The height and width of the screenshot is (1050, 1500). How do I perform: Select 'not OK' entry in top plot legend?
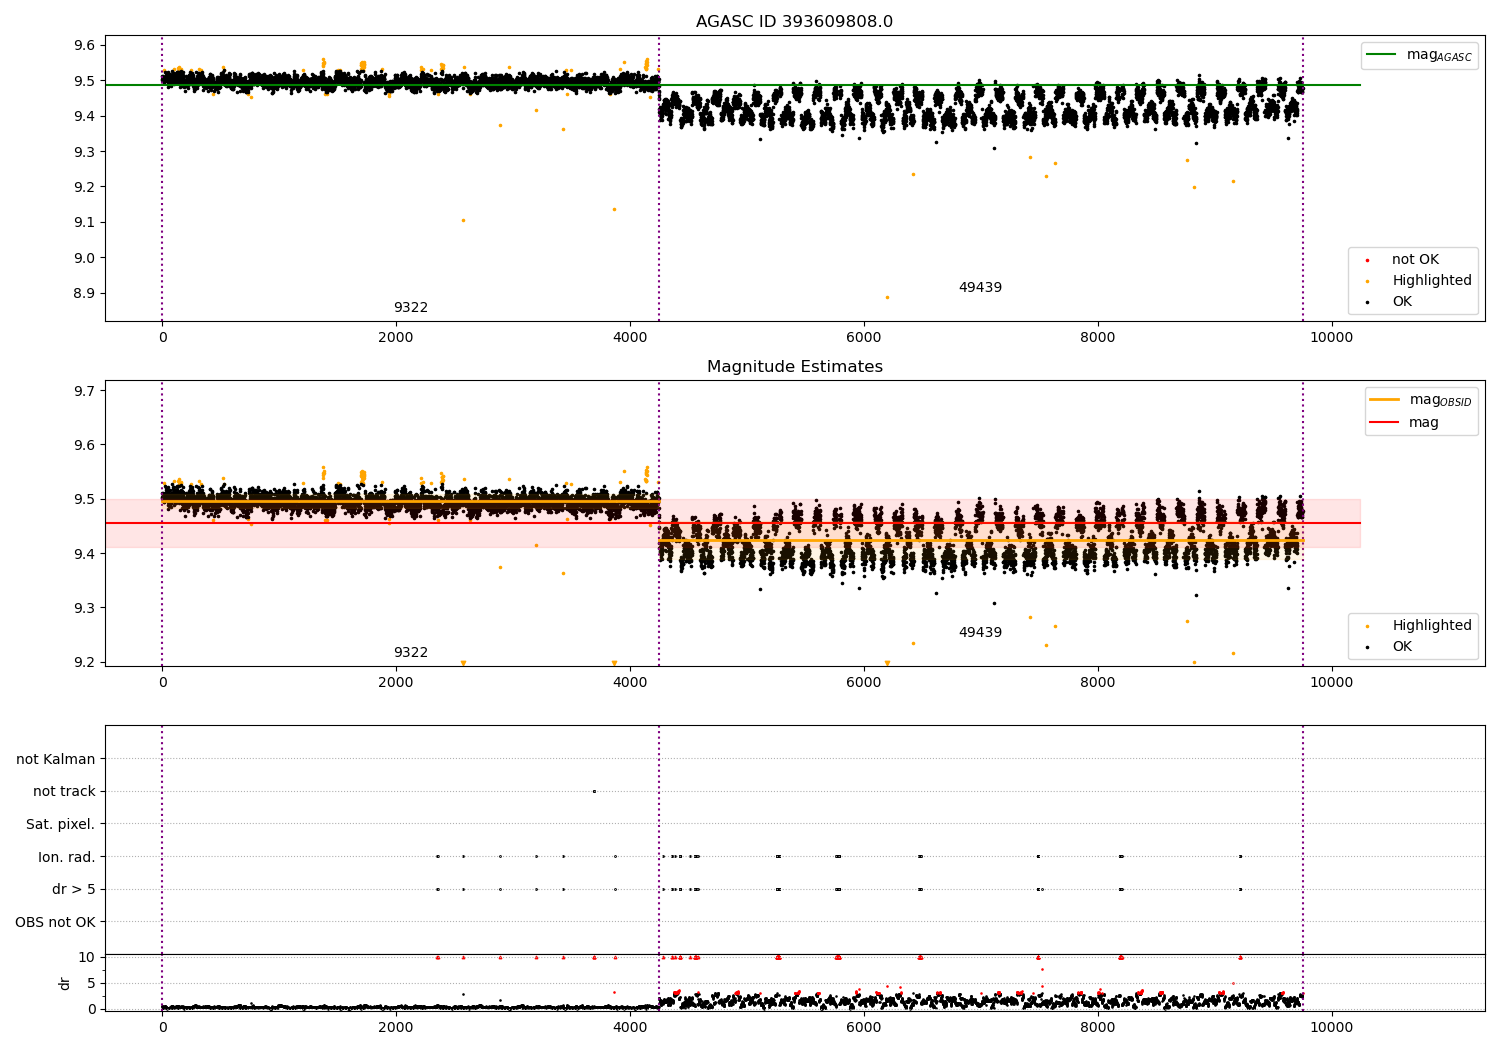[x=1415, y=260]
